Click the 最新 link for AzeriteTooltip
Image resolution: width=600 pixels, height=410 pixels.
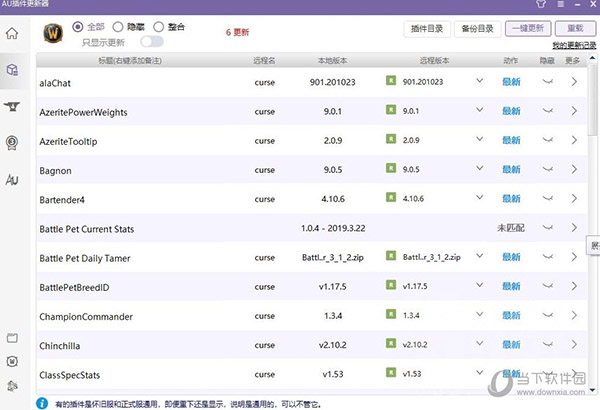(x=511, y=140)
